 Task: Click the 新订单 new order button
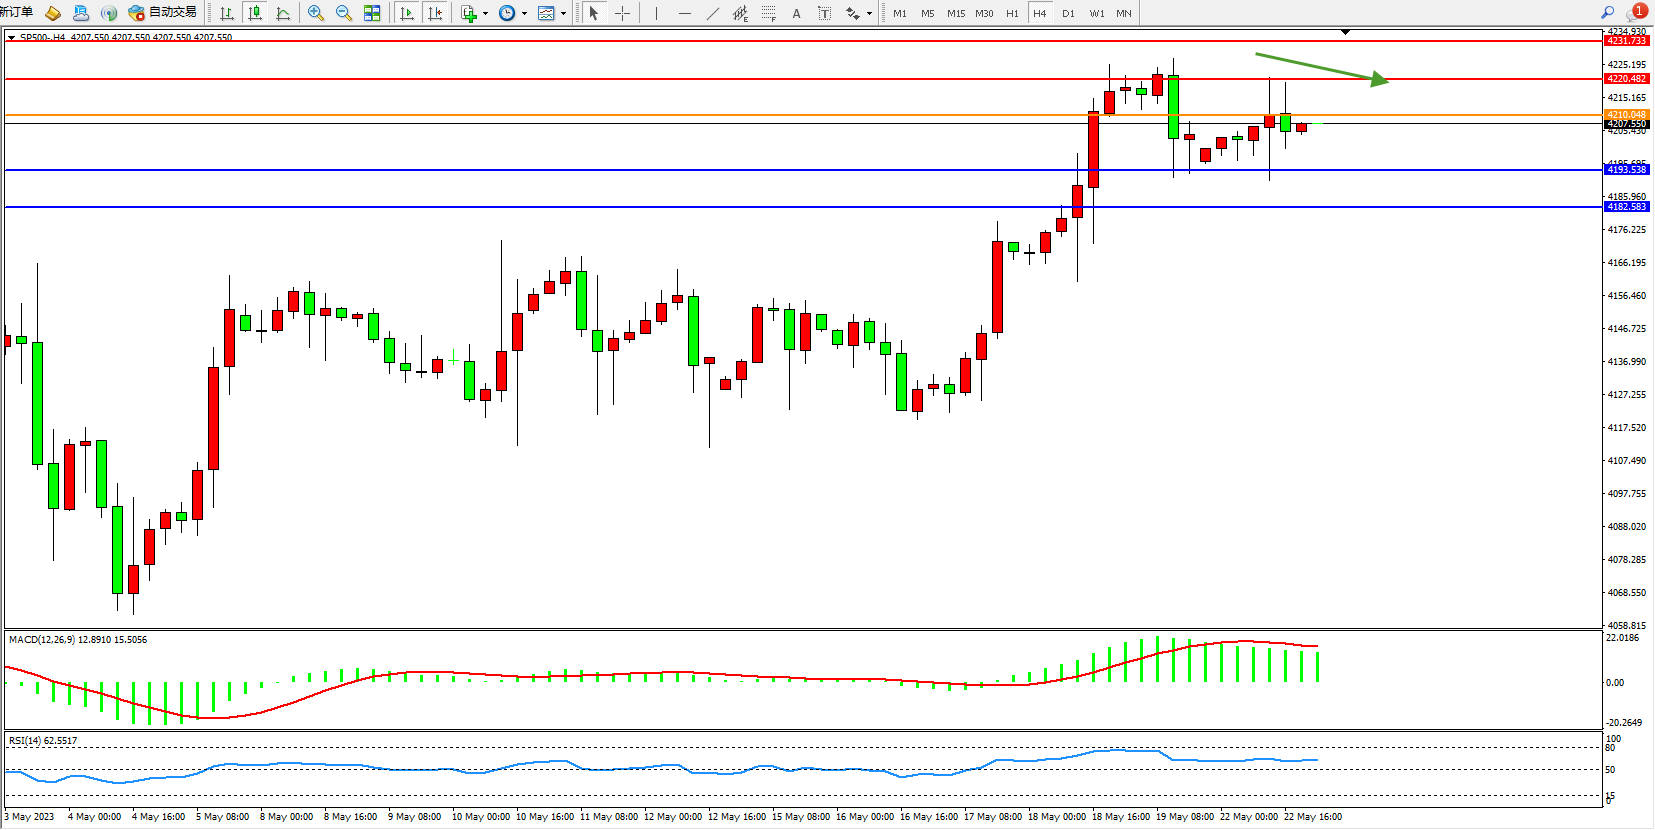pyautogui.click(x=17, y=12)
